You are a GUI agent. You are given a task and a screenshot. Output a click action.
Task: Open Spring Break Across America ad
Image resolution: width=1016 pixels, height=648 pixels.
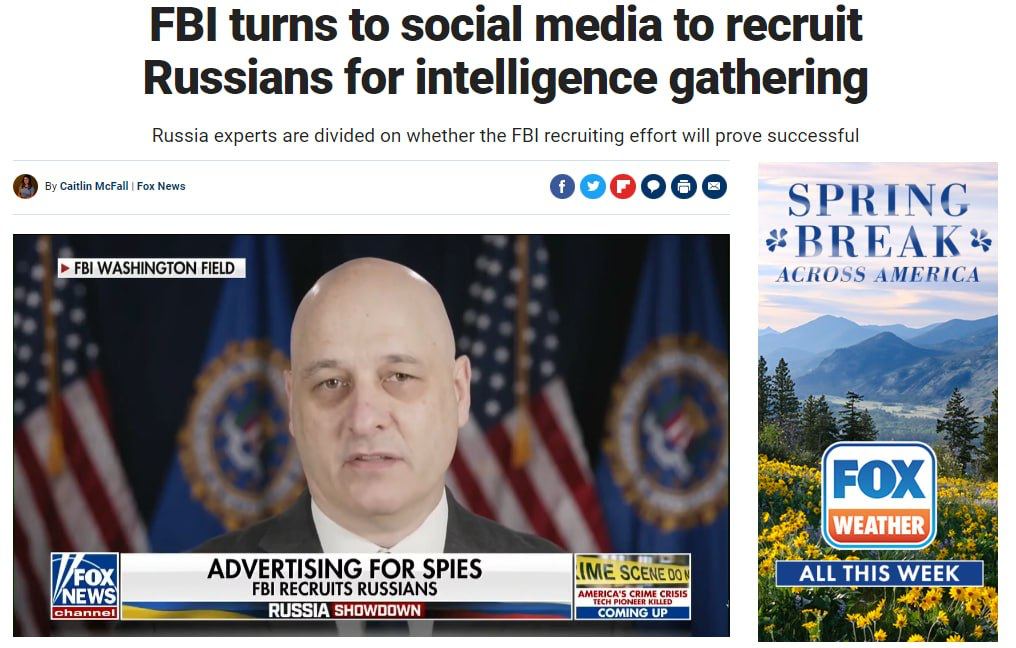click(x=878, y=402)
